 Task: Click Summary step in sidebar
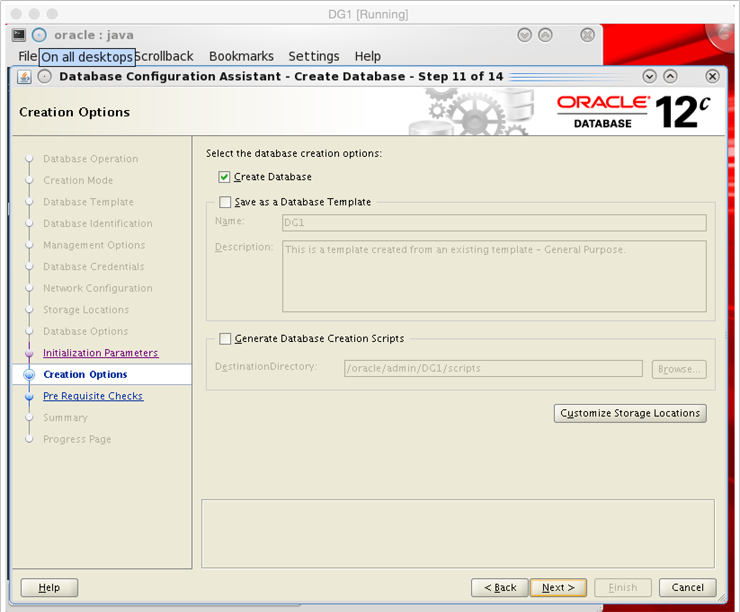(65, 418)
